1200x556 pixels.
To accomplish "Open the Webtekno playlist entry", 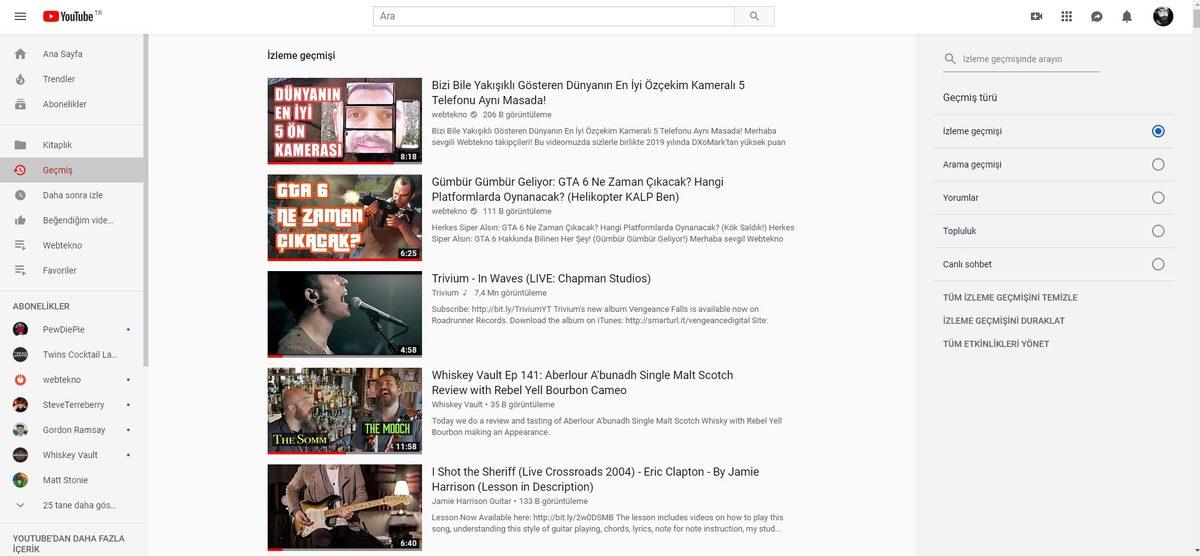I will point(73,245).
